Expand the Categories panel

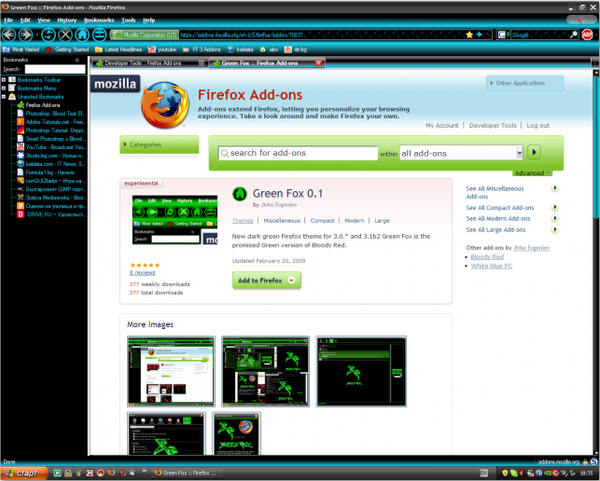coord(159,145)
